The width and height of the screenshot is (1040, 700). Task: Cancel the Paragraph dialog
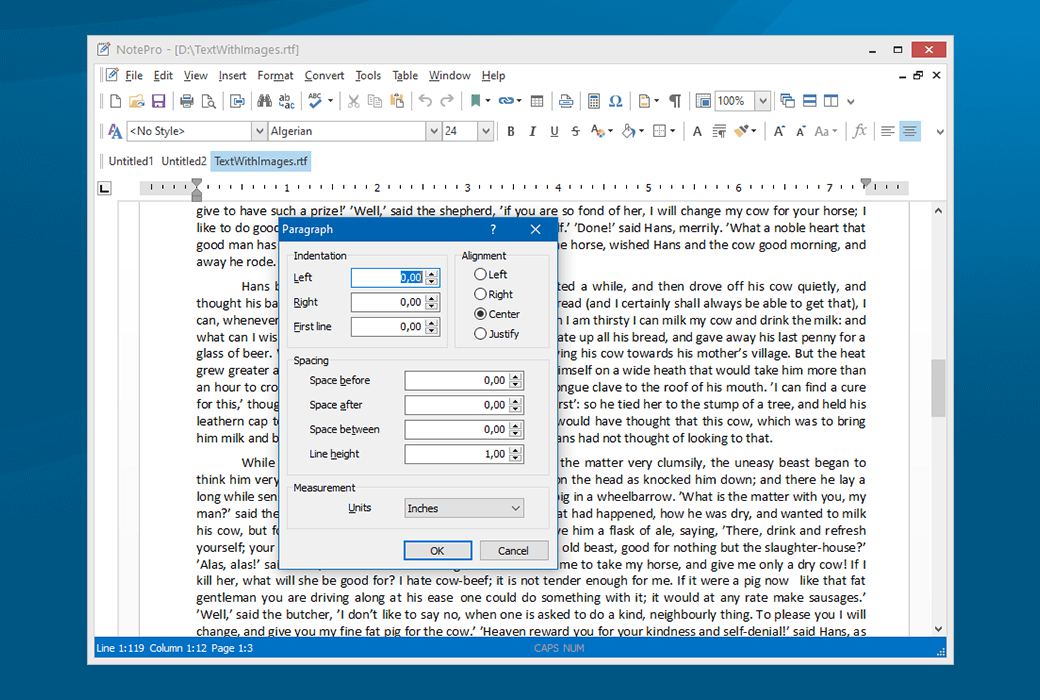[513, 551]
